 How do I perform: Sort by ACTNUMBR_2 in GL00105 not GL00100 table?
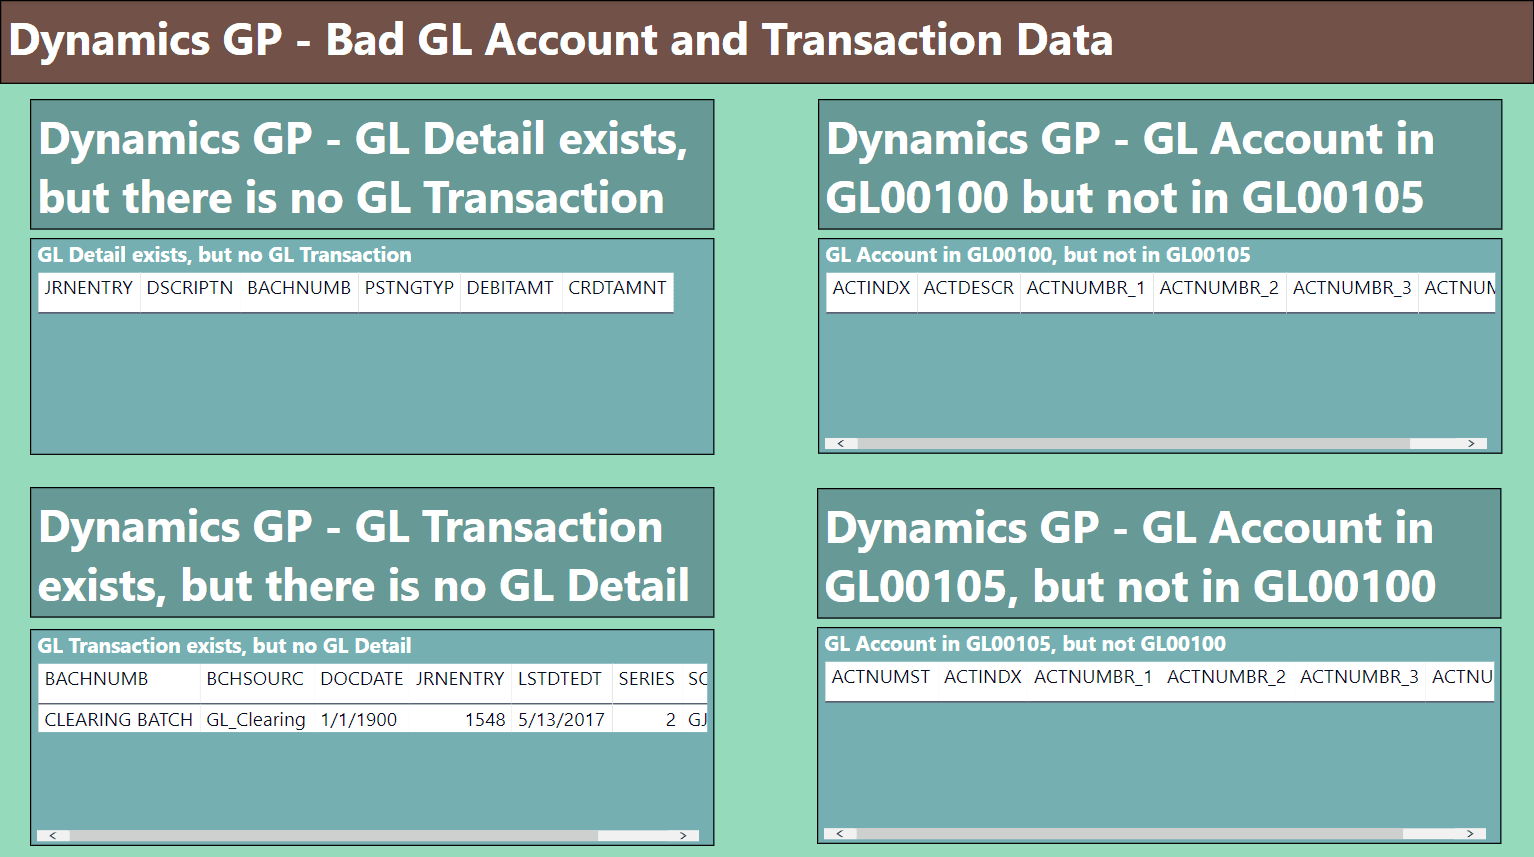[1226, 677]
